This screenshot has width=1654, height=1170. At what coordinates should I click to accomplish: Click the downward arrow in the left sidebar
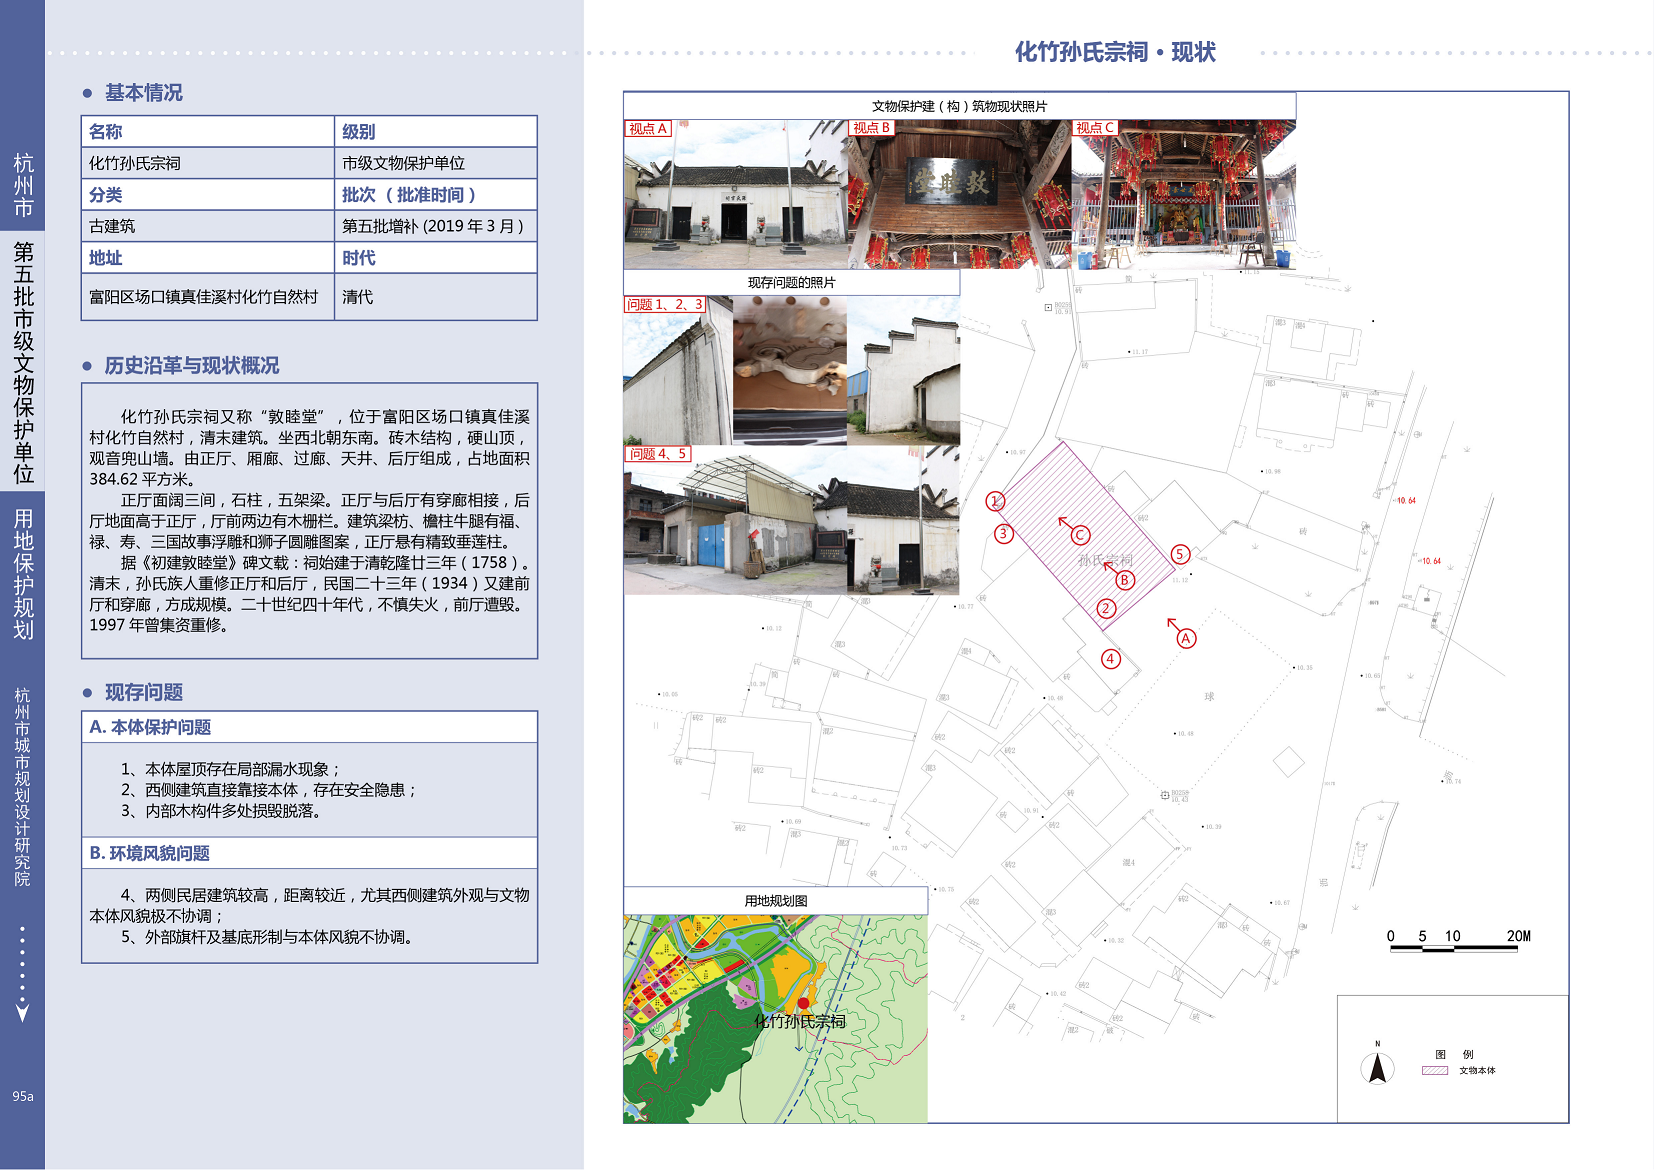22,1012
